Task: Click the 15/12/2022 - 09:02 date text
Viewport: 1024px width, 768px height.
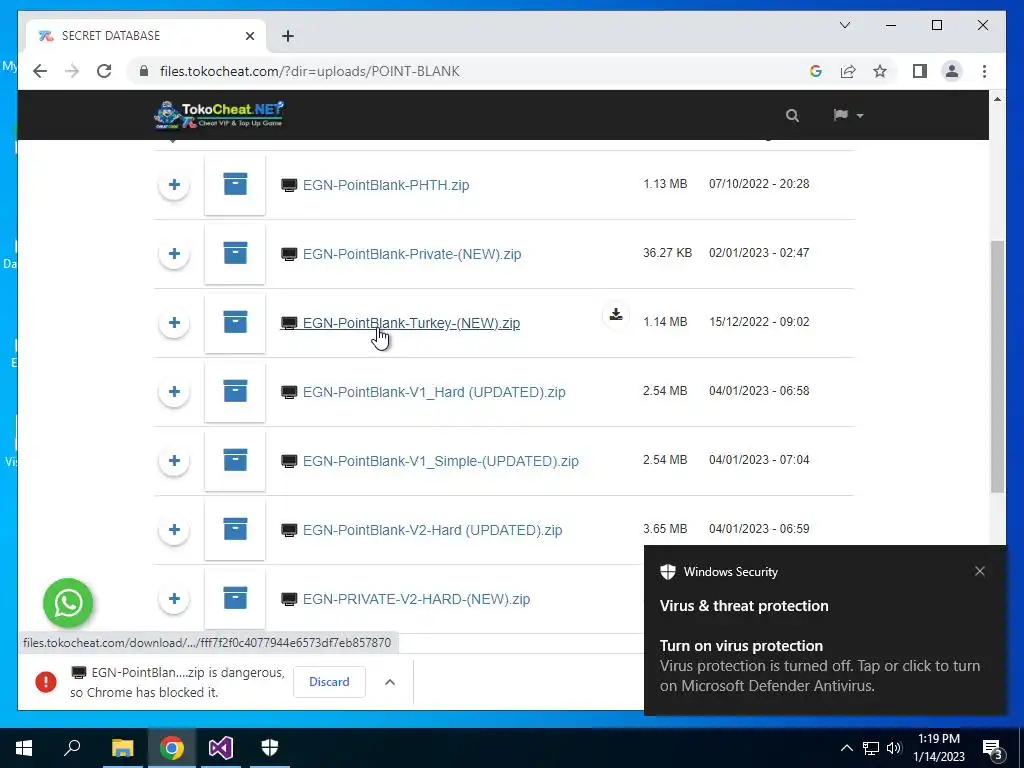Action: coord(759,322)
